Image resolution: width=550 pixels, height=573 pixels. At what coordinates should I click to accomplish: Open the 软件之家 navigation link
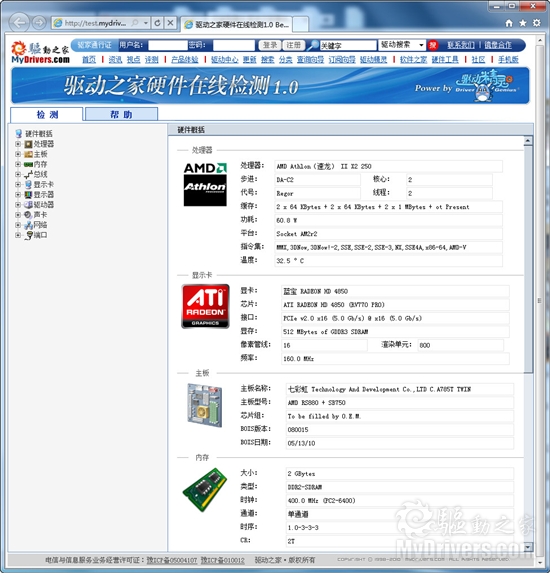(413, 60)
